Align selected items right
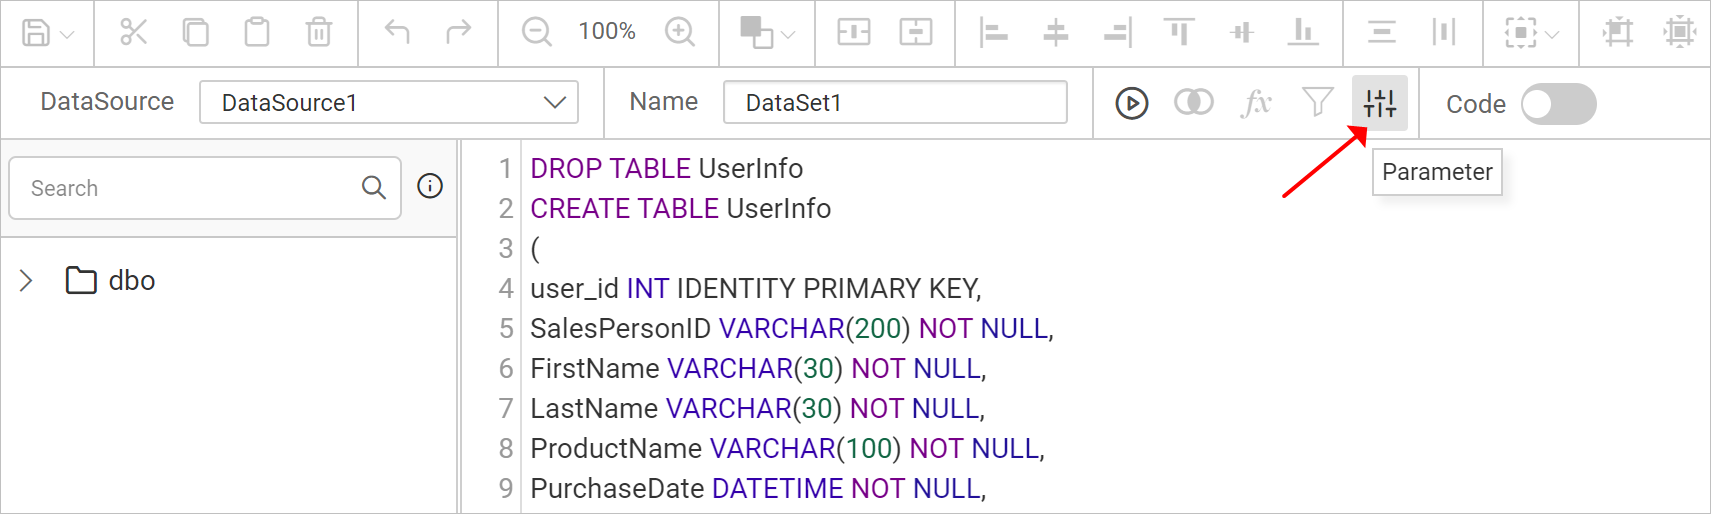 coord(1117,32)
